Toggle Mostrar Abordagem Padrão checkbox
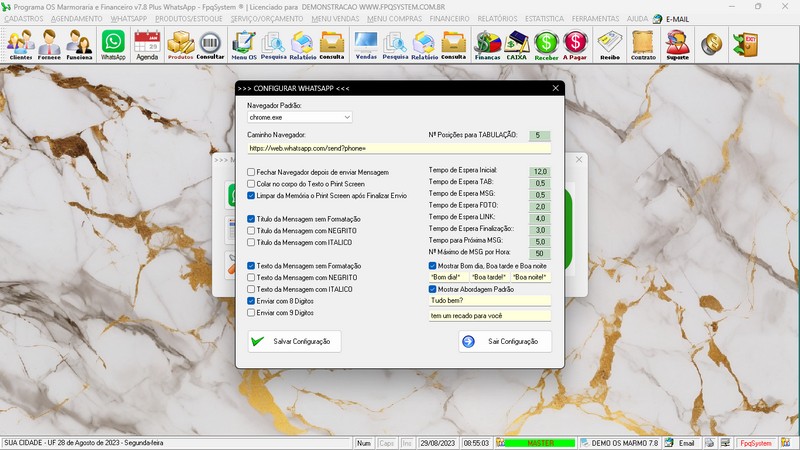Image resolution: width=800 pixels, height=450 pixels. click(433, 290)
